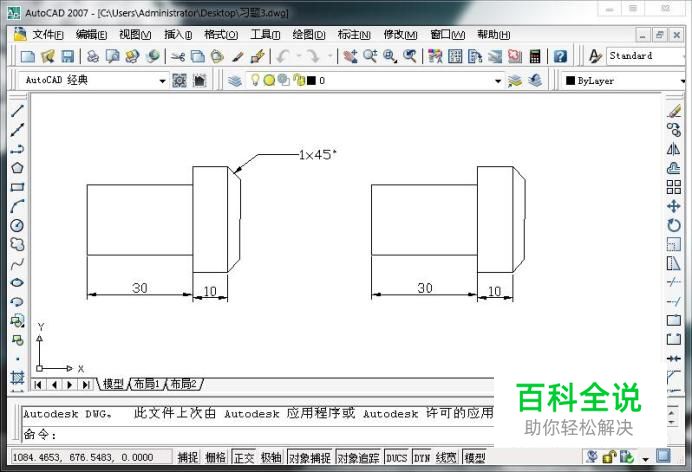Open the Help question mark icon
Screen dimensions: 692x472
coord(560,56)
